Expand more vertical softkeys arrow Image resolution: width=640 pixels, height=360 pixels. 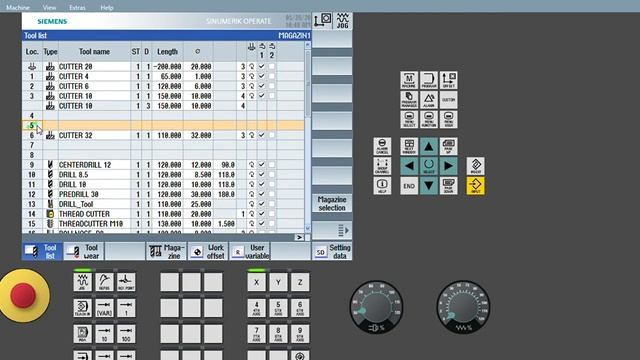[x=332, y=231]
